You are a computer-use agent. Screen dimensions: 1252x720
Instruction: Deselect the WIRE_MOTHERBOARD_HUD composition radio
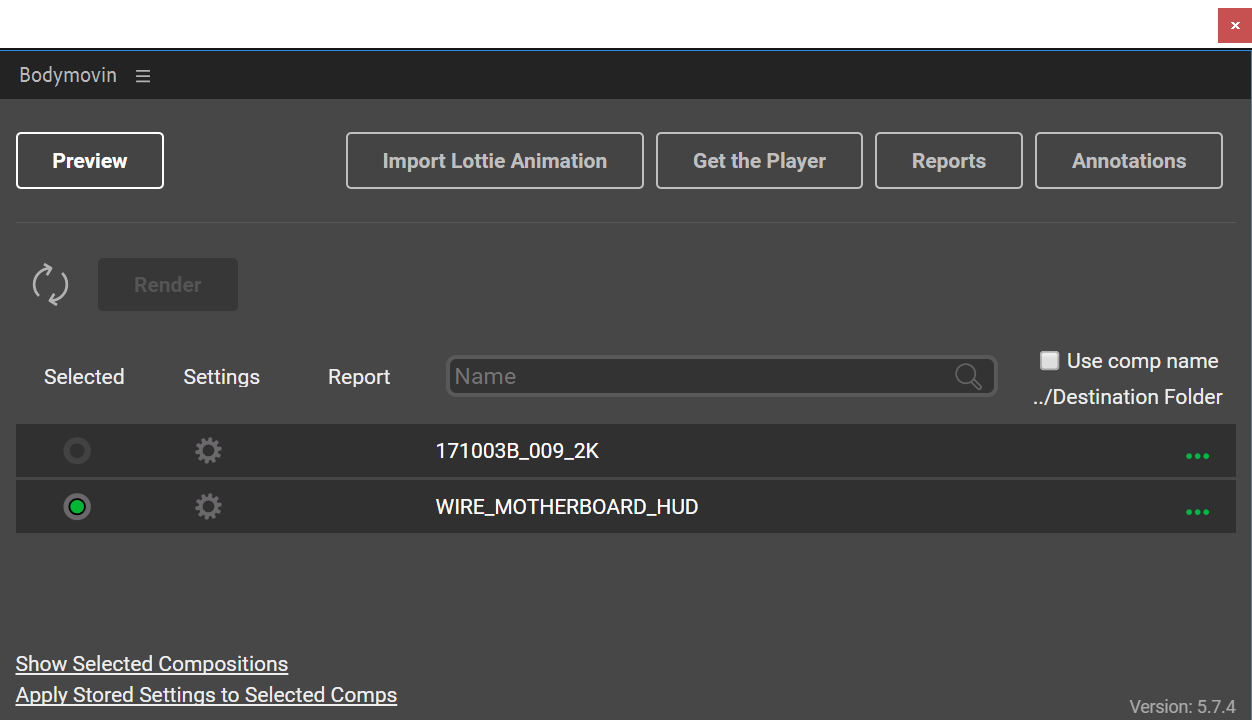click(77, 507)
